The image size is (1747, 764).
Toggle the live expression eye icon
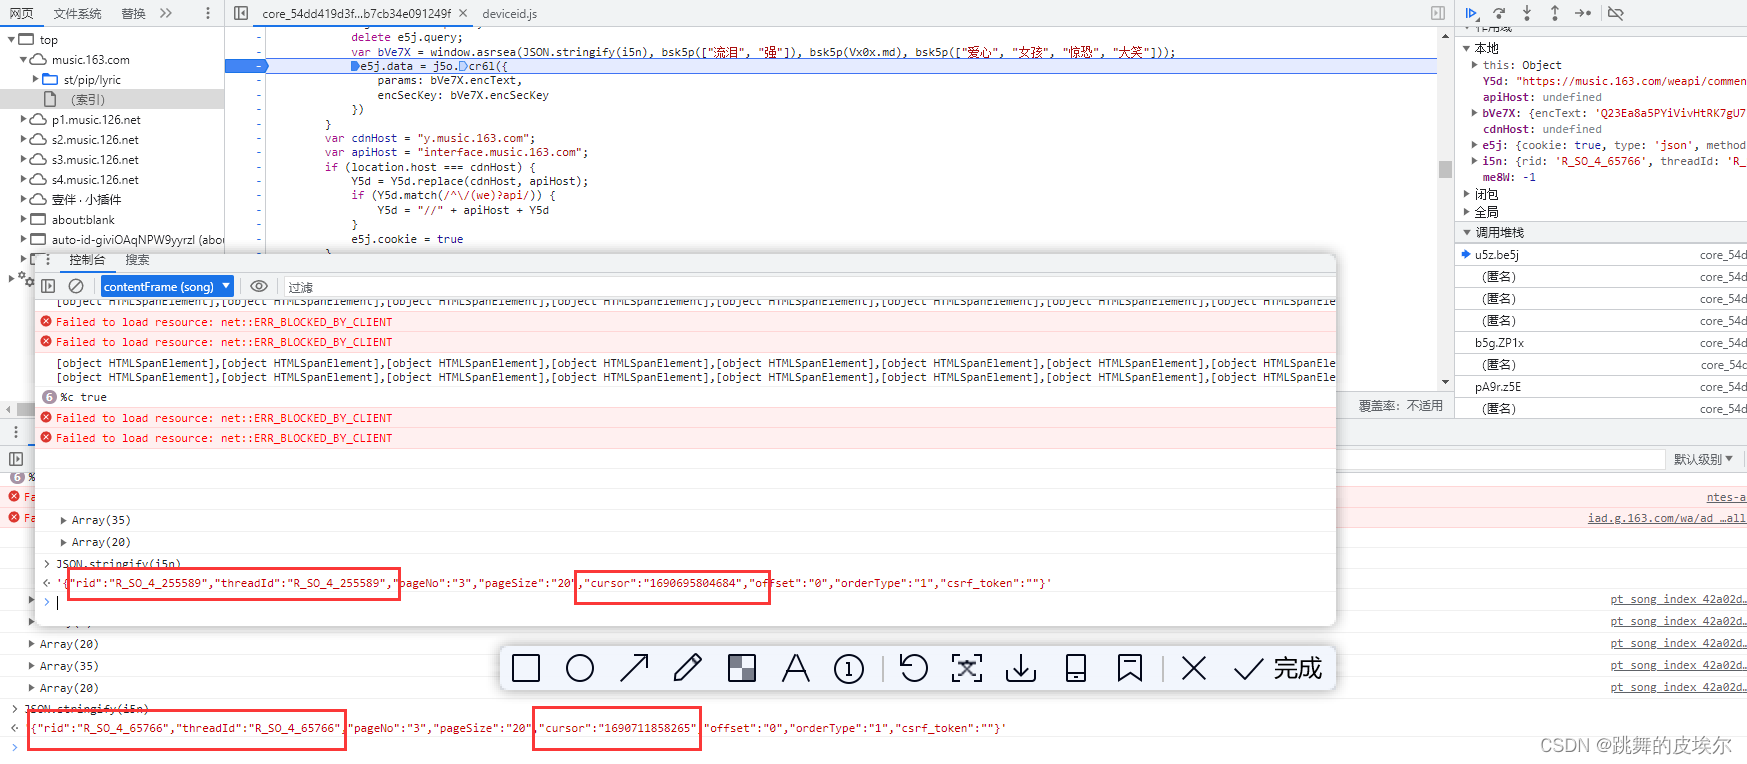click(259, 286)
